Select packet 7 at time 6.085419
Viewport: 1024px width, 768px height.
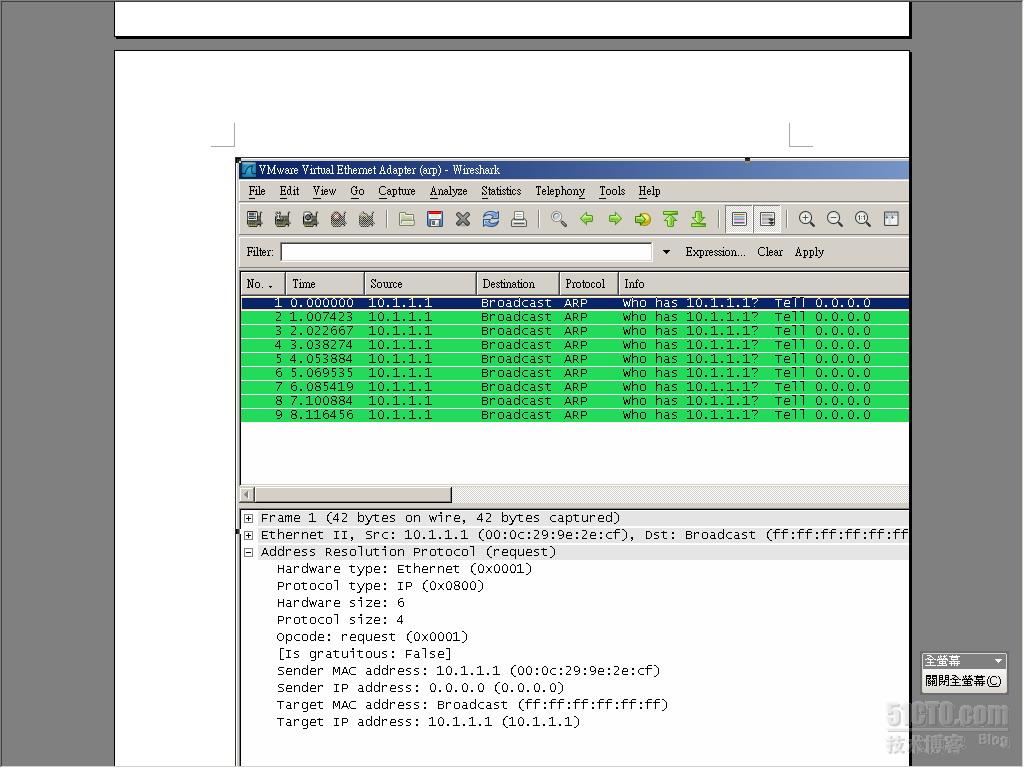(x=575, y=387)
